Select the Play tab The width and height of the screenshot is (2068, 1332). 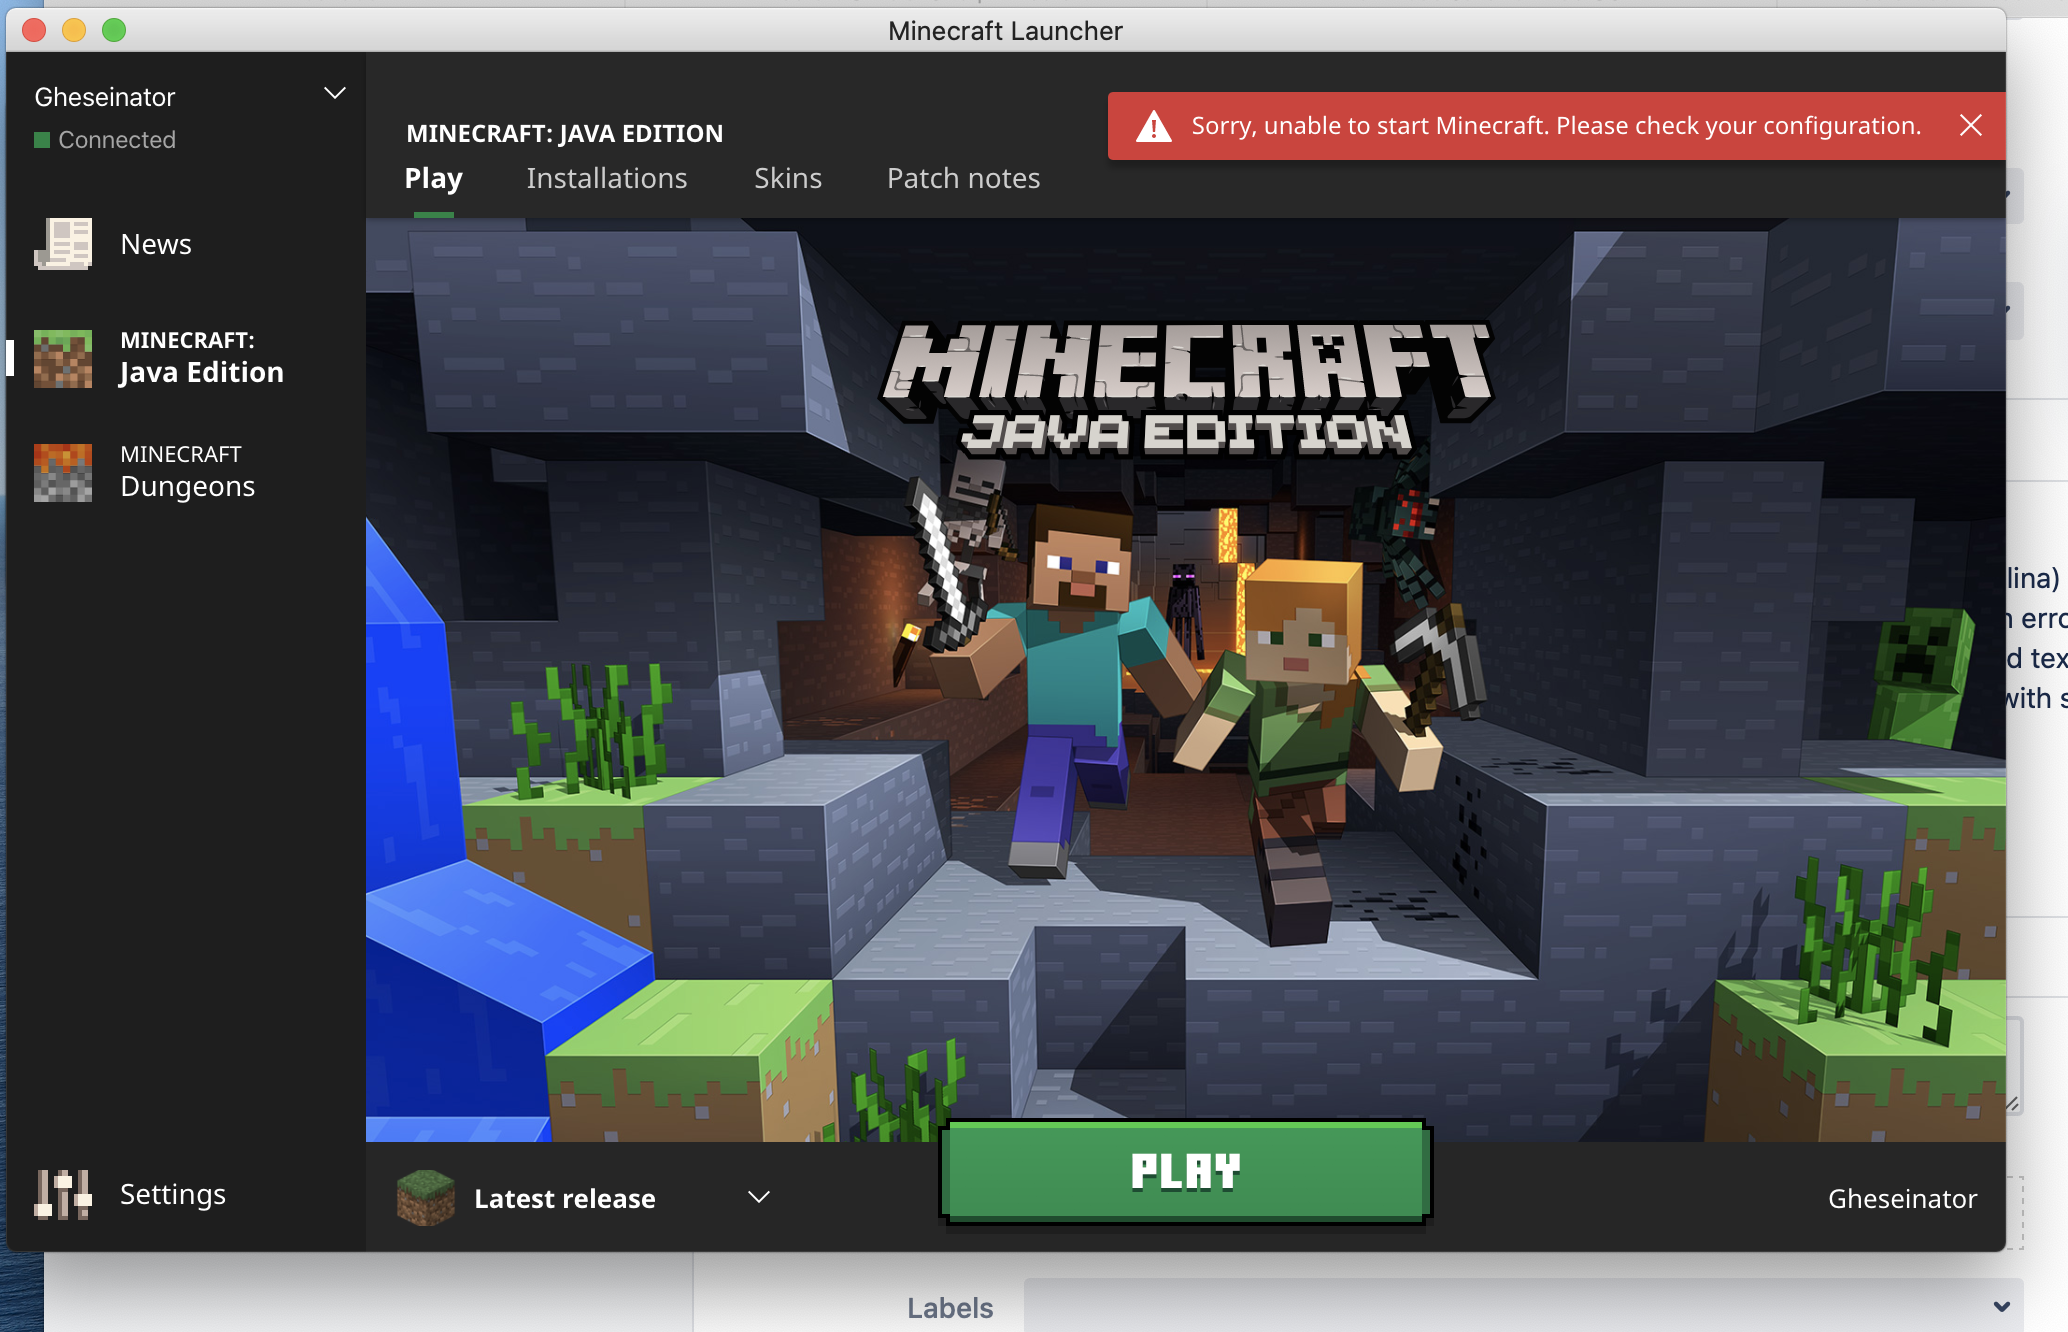click(433, 179)
